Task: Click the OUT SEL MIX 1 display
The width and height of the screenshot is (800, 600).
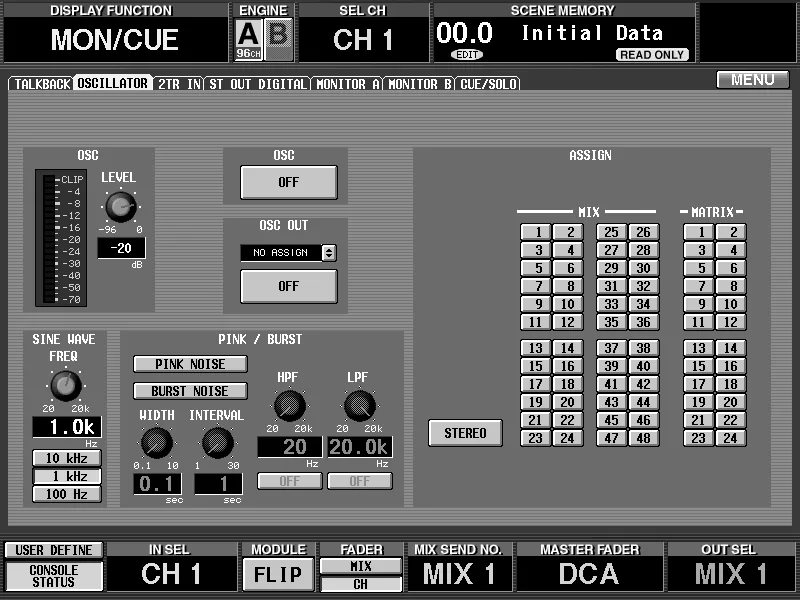Action: coord(731,573)
